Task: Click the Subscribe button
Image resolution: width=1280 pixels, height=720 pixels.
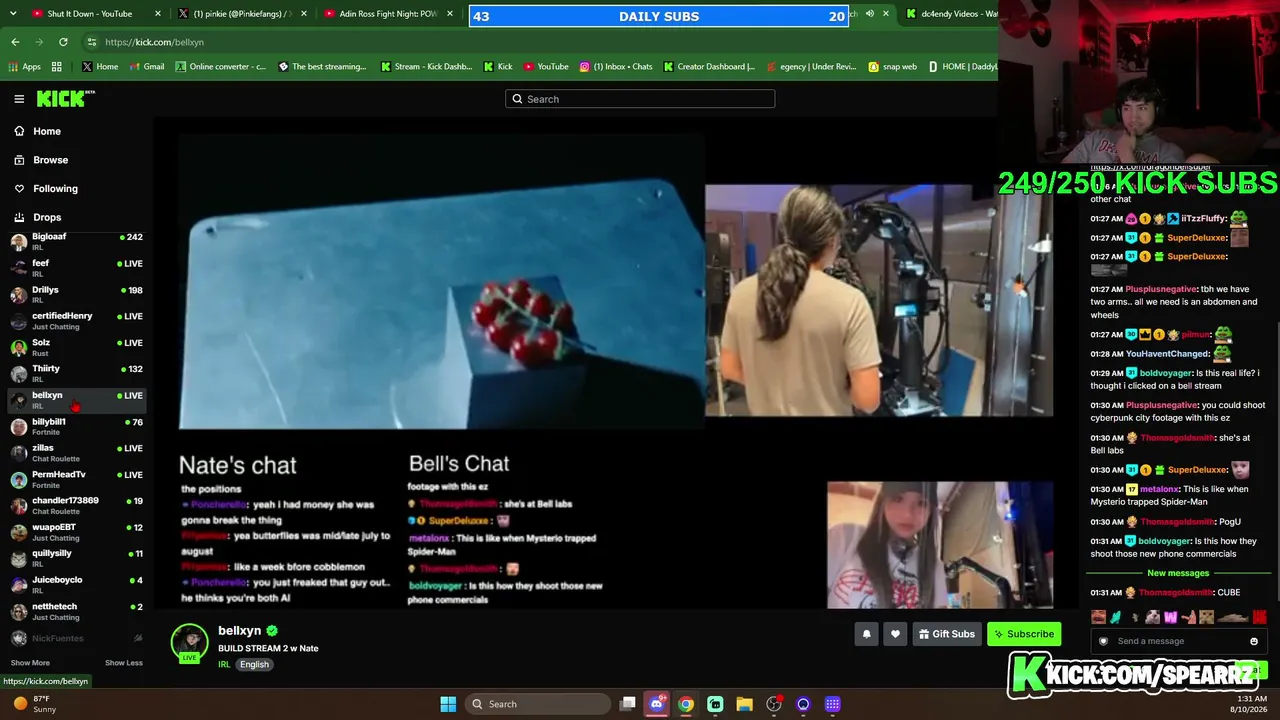Action: click(1024, 634)
